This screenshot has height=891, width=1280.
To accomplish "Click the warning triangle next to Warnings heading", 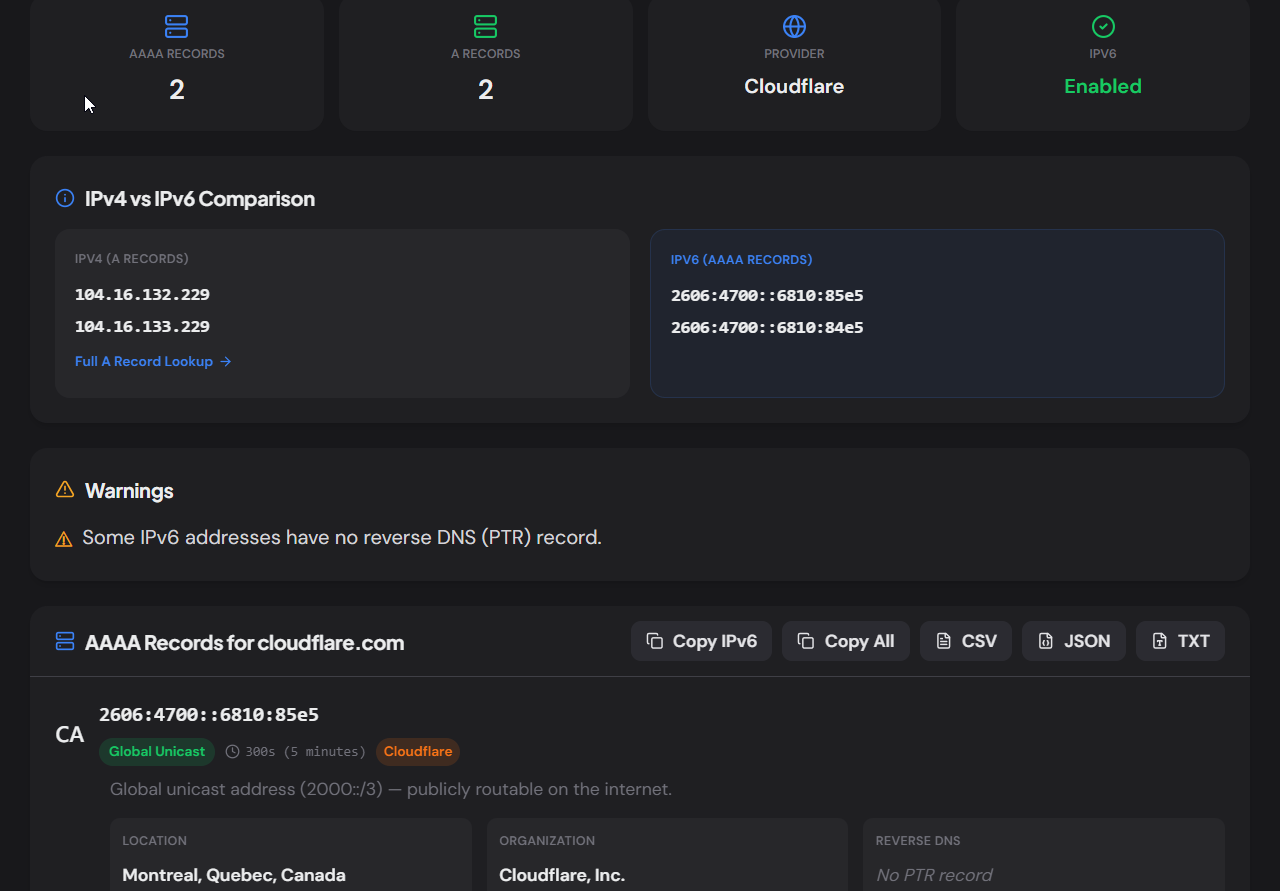I will pyautogui.click(x=65, y=490).
